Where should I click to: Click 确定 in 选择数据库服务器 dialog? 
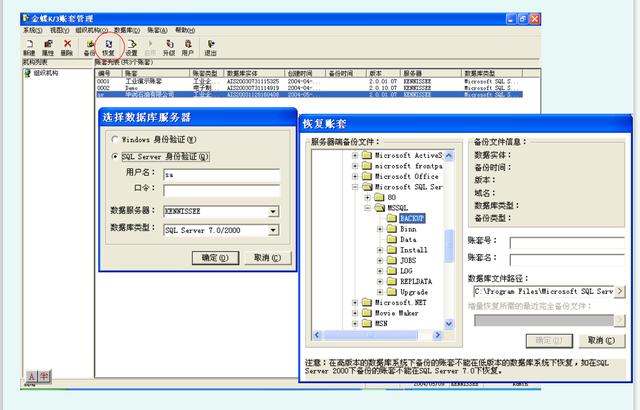tap(216, 258)
